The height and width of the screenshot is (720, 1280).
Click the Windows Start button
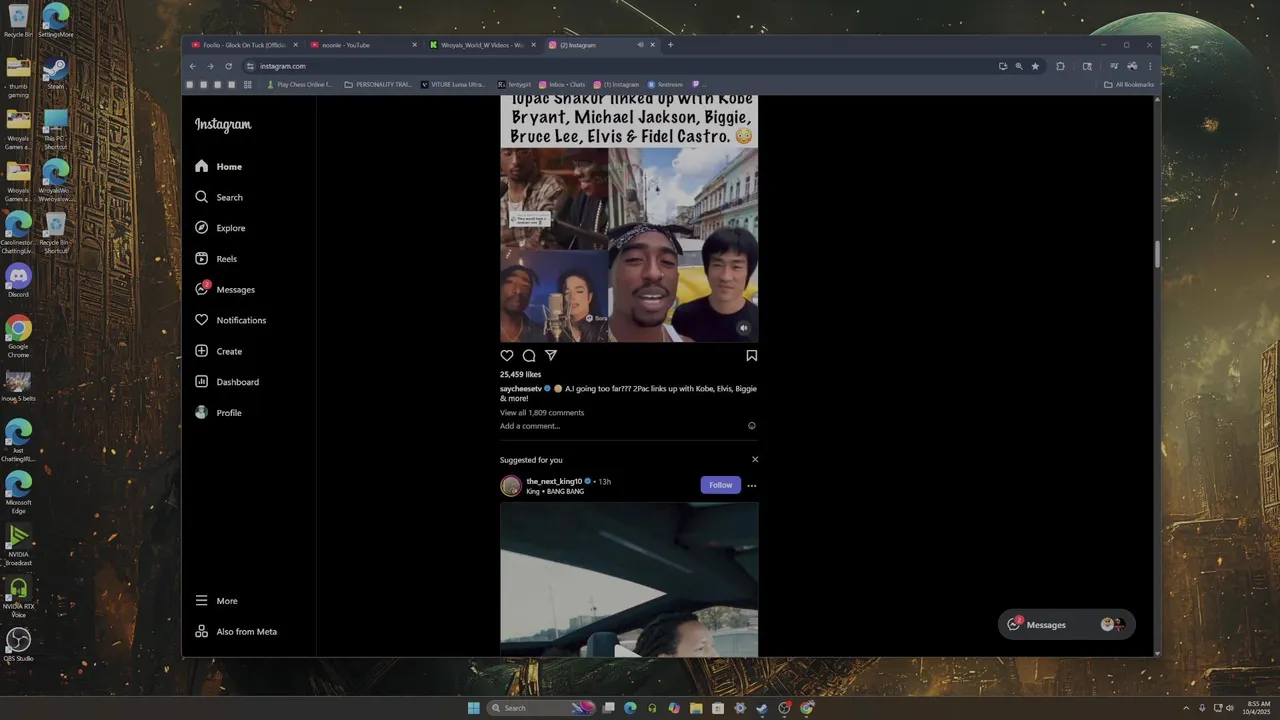473,708
